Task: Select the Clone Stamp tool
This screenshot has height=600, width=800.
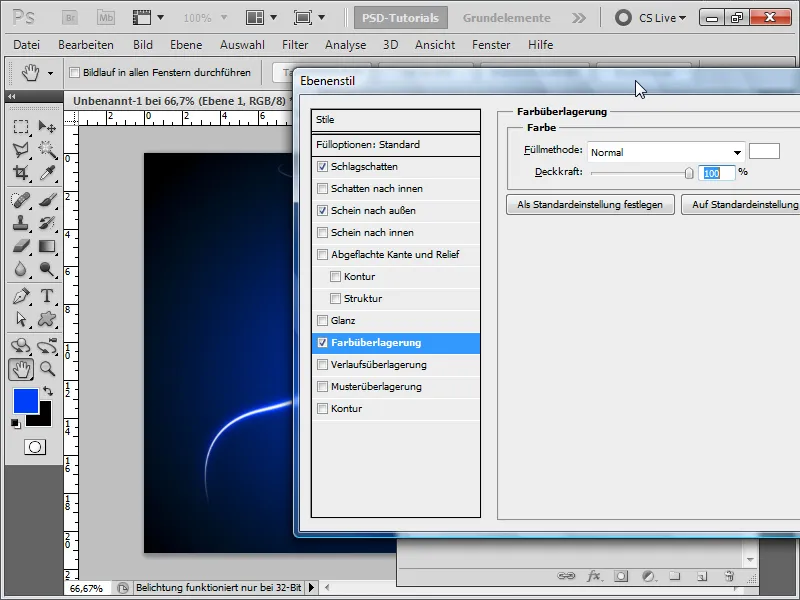Action: (x=21, y=223)
